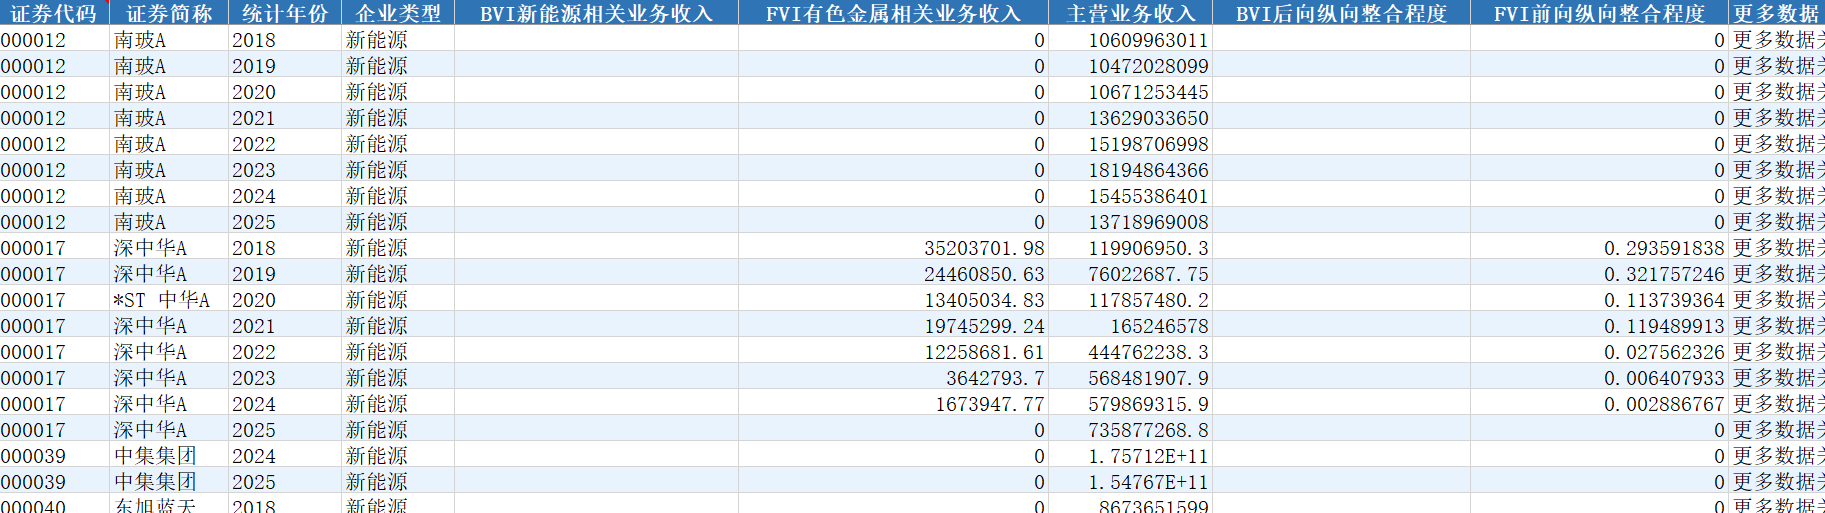Select 新能源 type in *ST 中华A row
The width and height of the screenshot is (1825, 513).
click(398, 300)
